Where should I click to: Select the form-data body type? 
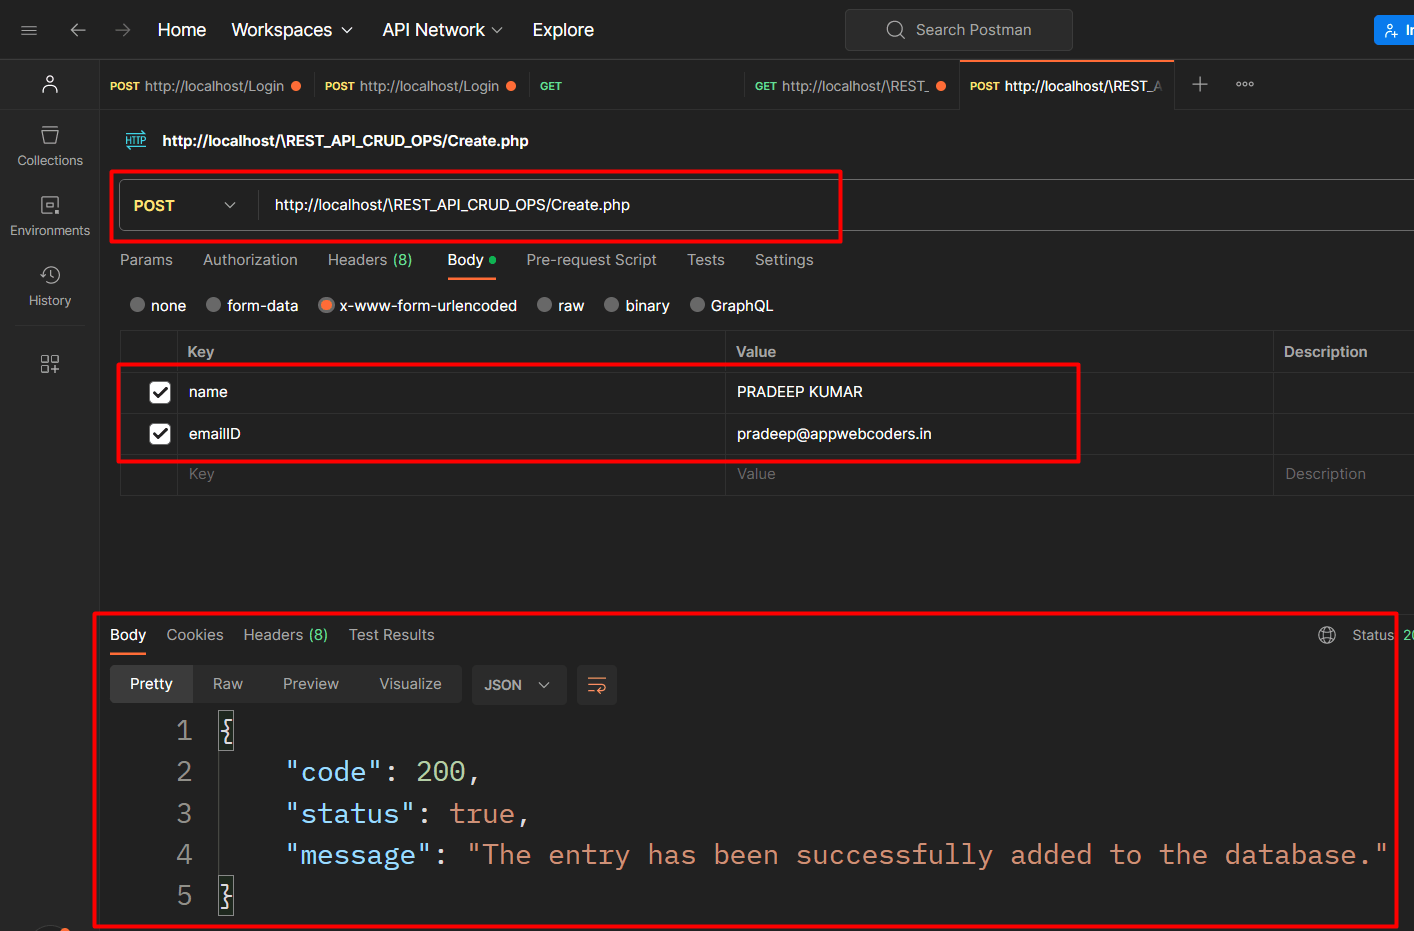point(214,305)
